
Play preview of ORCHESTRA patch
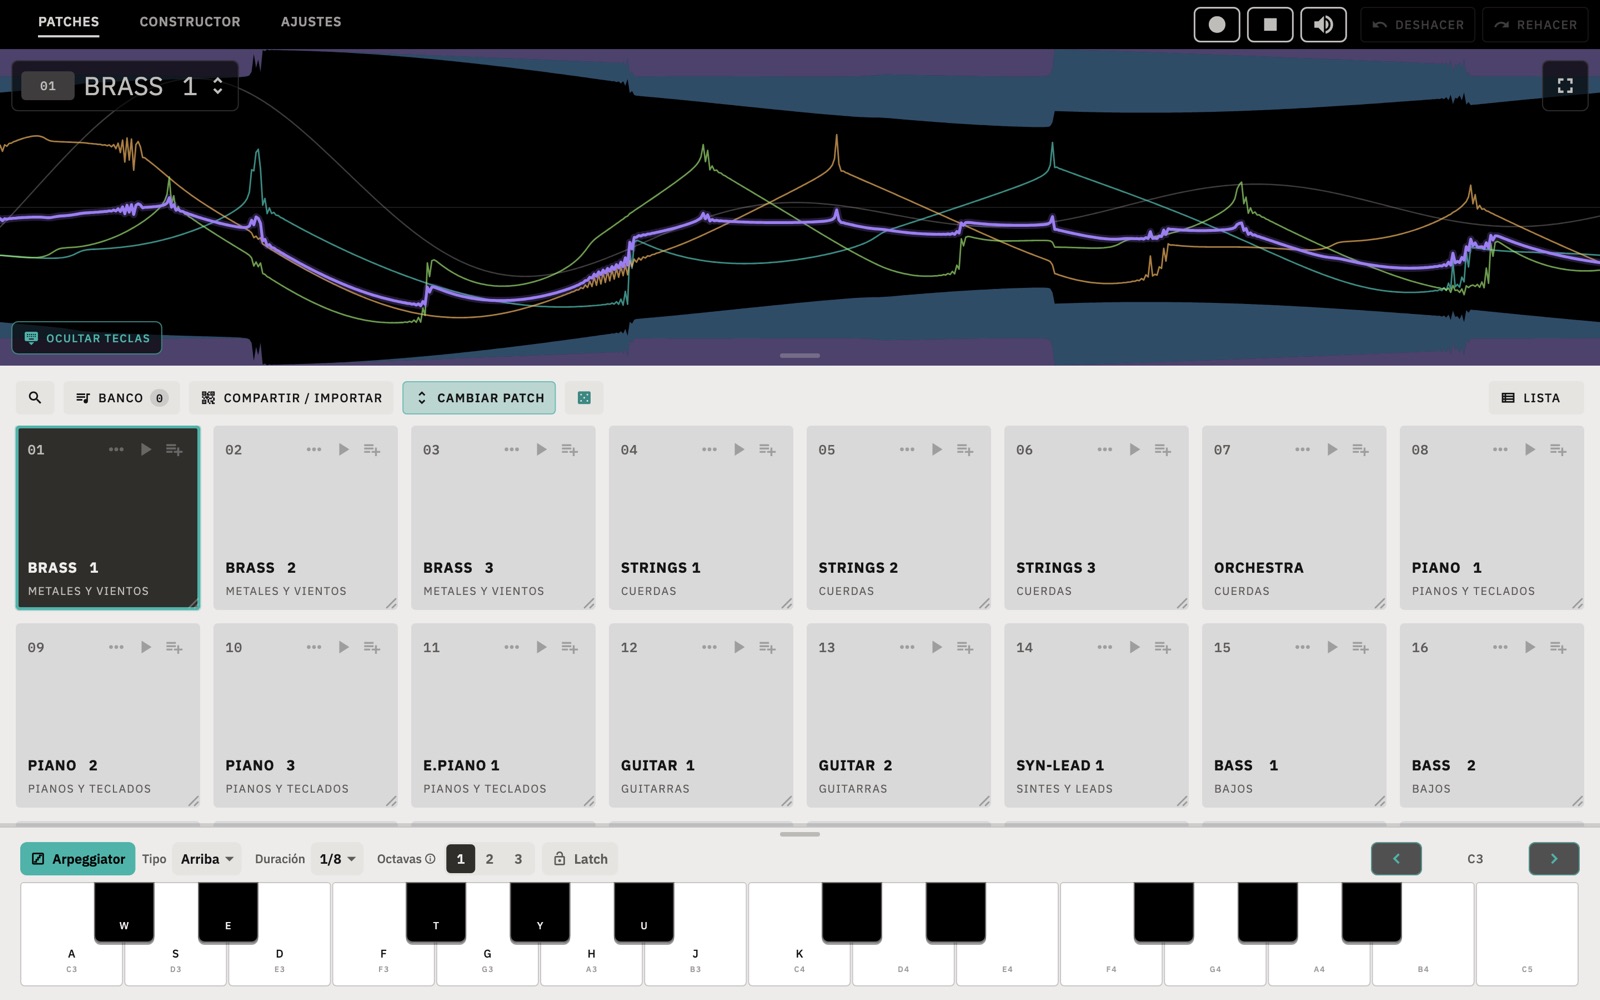(x=1332, y=450)
